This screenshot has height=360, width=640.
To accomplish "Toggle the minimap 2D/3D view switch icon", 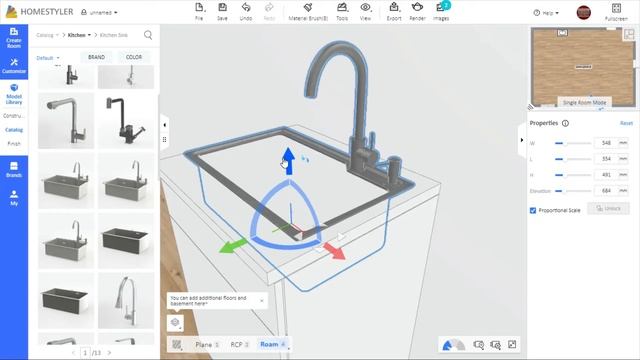I will pos(629,34).
